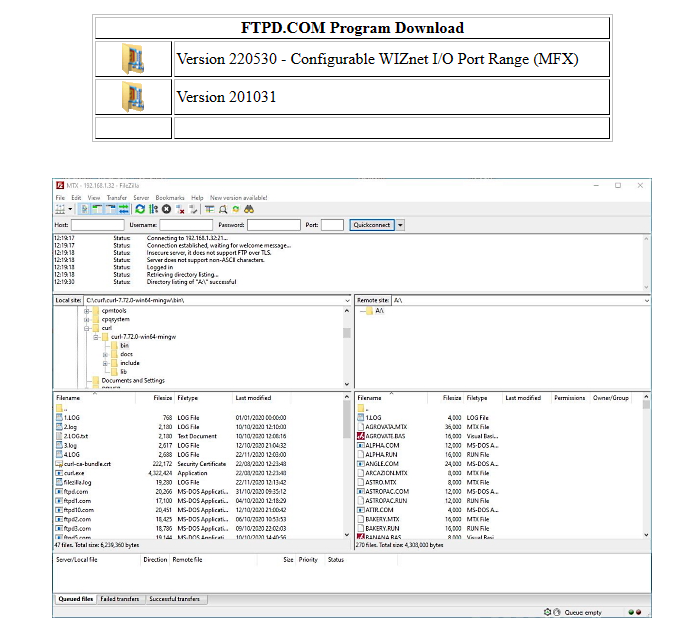Switch to the Successful transfers tab
This screenshot has width=697, height=627.
[175, 599]
